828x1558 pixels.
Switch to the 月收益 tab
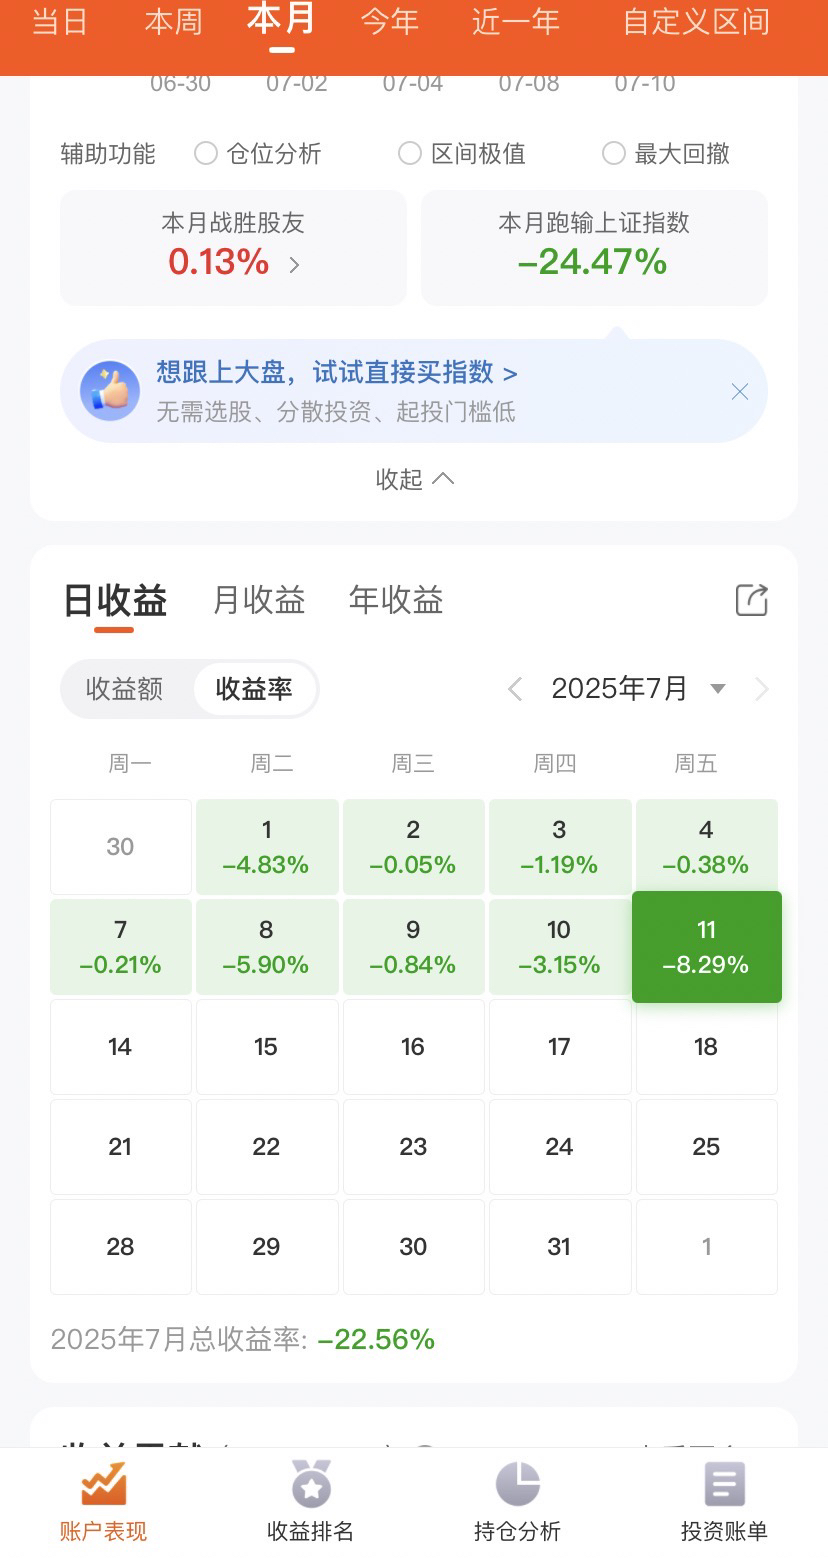click(x=259, y=600)
